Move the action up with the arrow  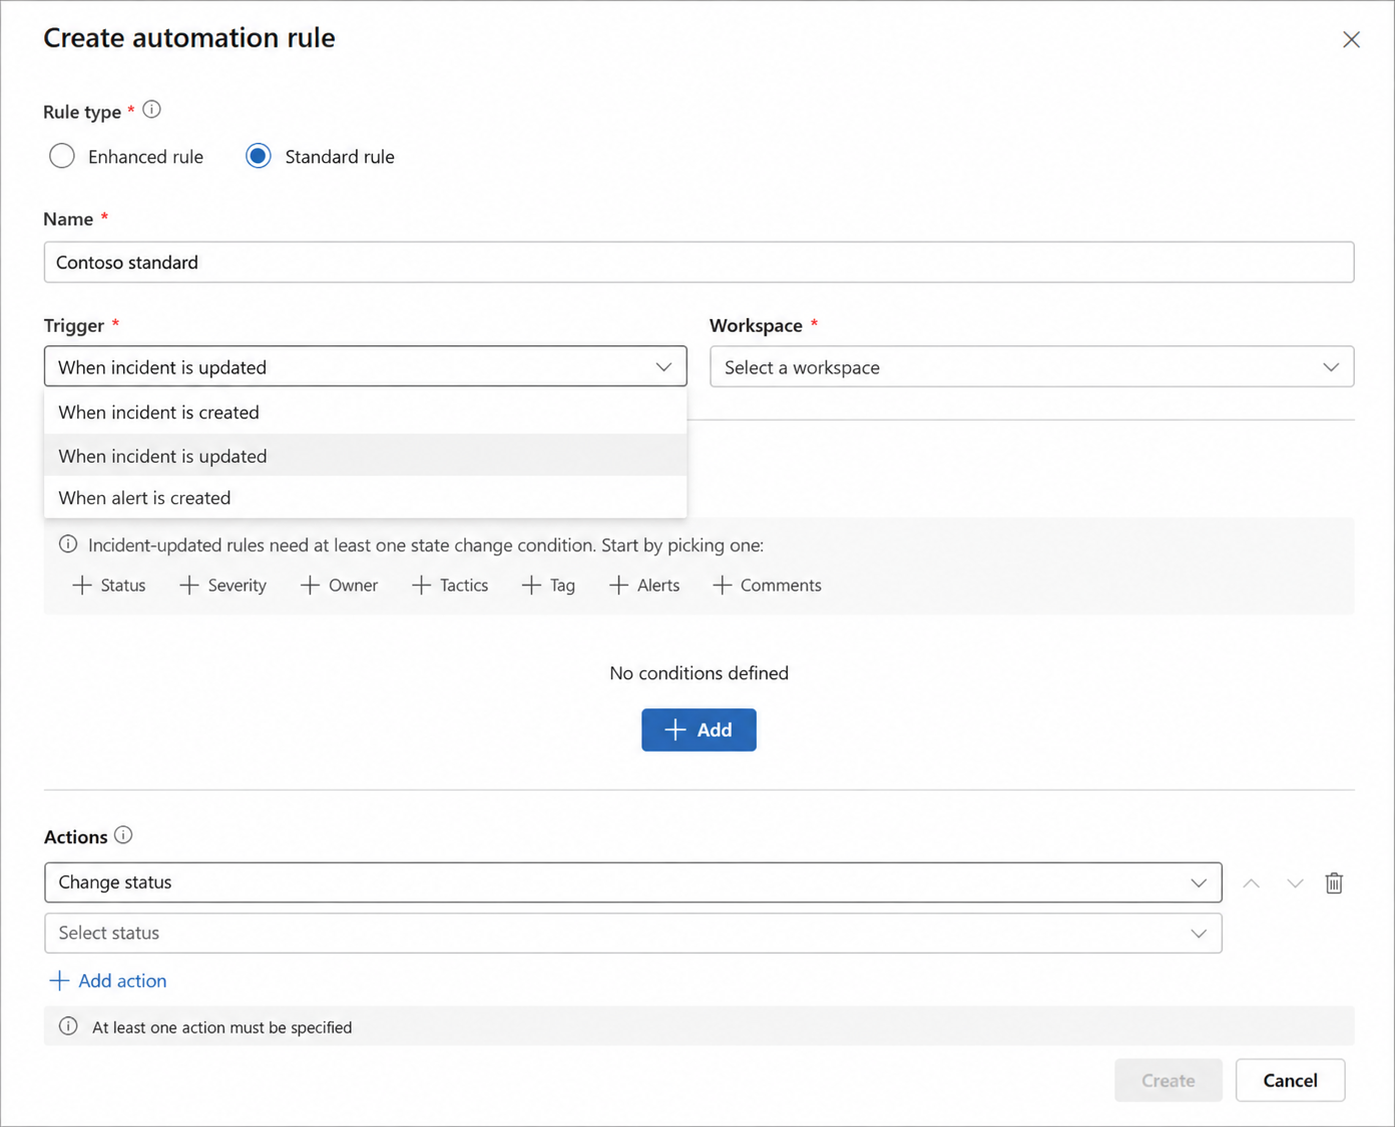1251,883
